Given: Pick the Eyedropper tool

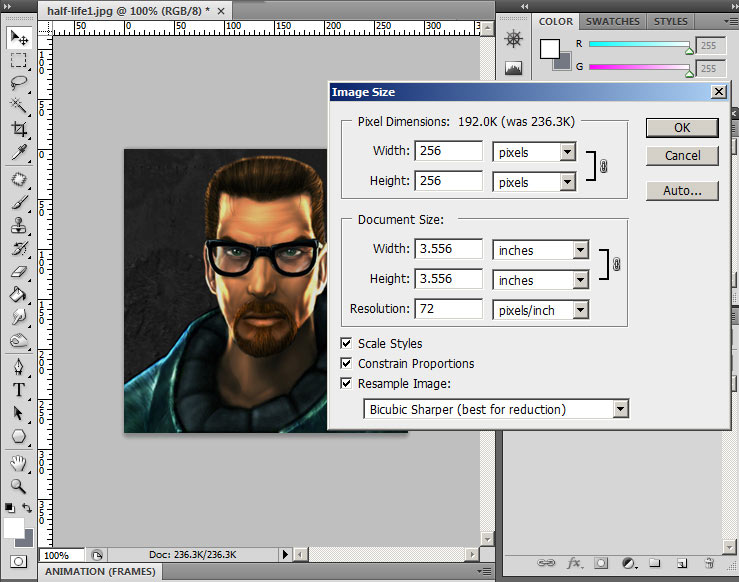Looking at the screenshot, I should [x=19, y=152].
